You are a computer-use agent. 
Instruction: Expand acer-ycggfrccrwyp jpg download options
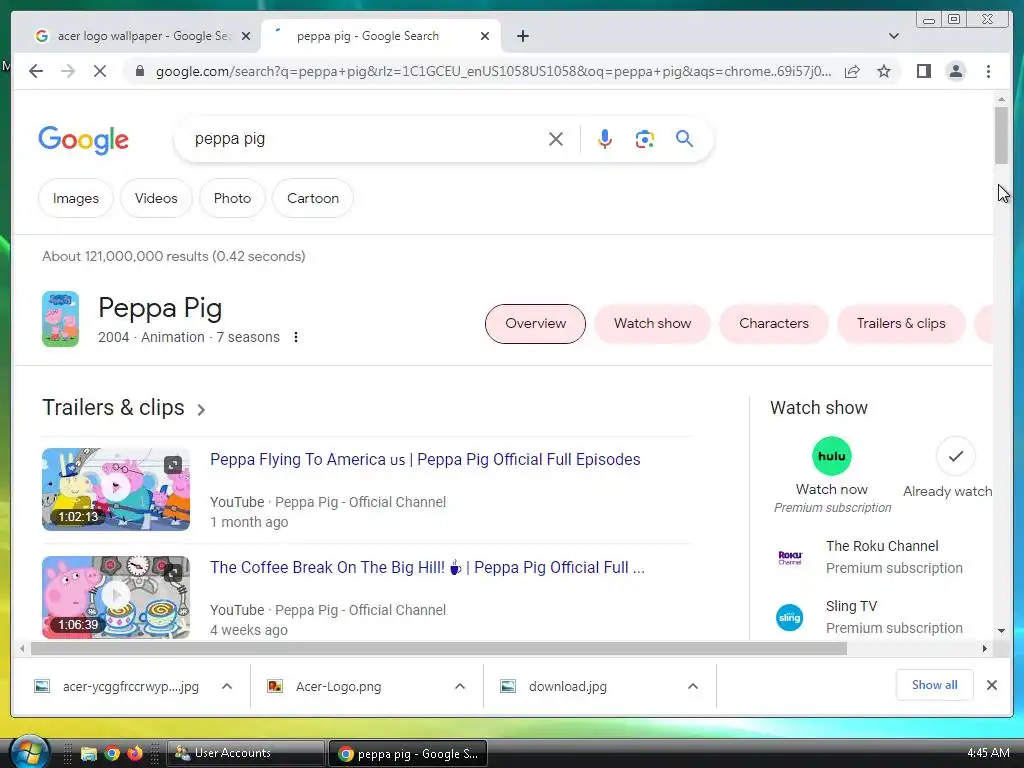[227, 686]
